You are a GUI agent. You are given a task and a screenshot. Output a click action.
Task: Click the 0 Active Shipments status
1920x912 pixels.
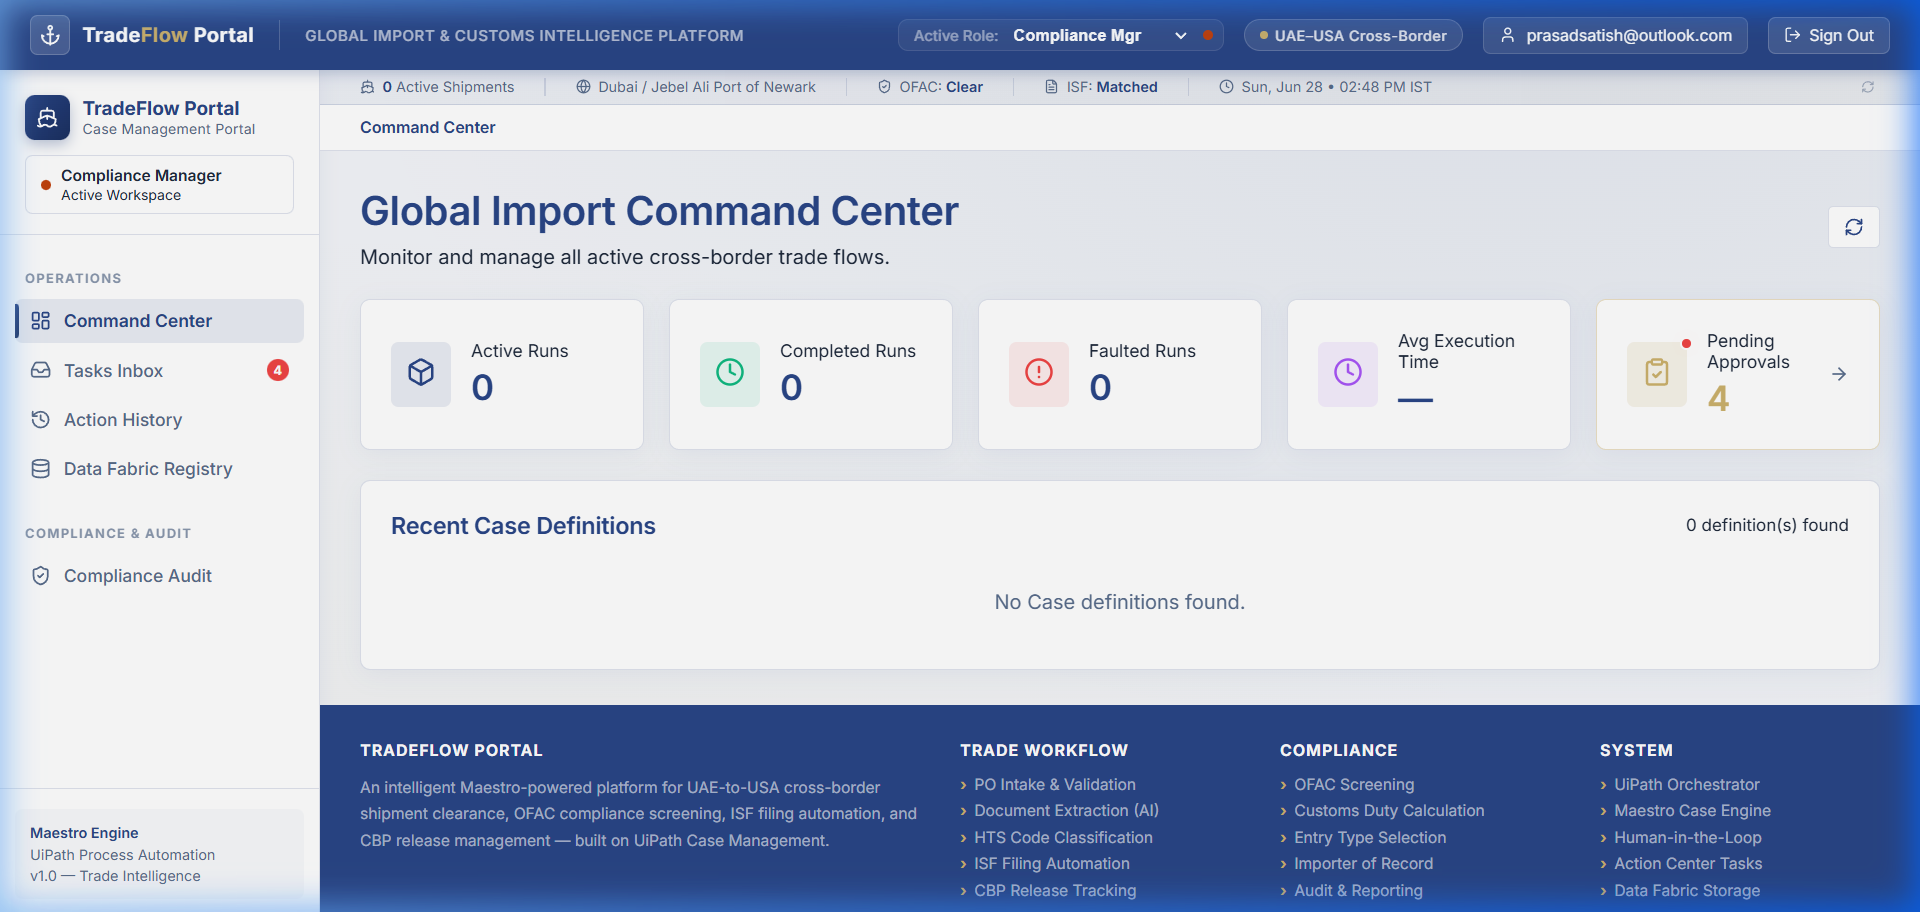pyautogui.click(x=437, y=87)
